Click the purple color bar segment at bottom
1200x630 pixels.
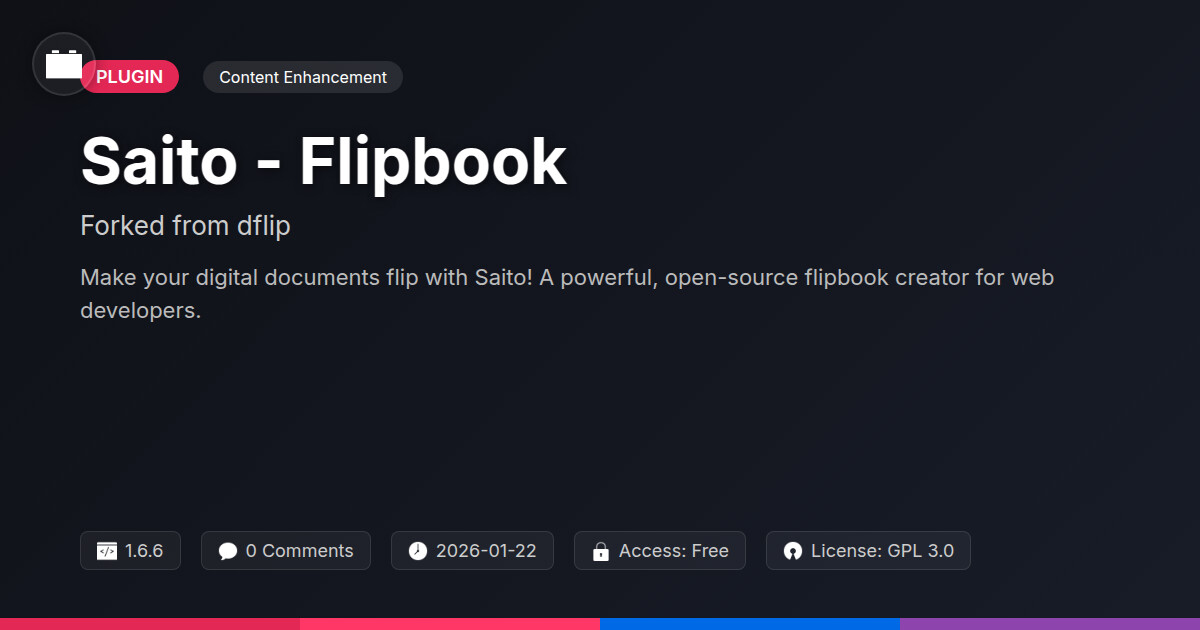pyautogui.click(x=1050, y=624)
